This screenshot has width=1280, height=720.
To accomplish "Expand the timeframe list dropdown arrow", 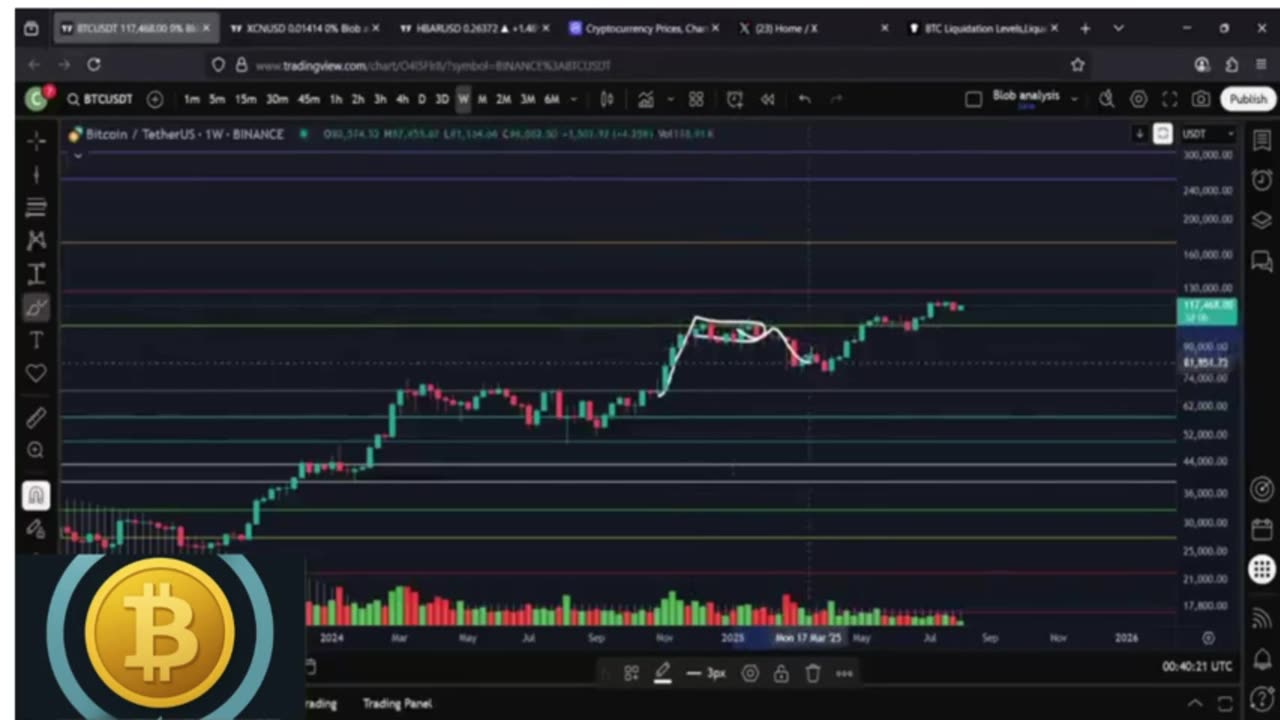I will (574, 99).
